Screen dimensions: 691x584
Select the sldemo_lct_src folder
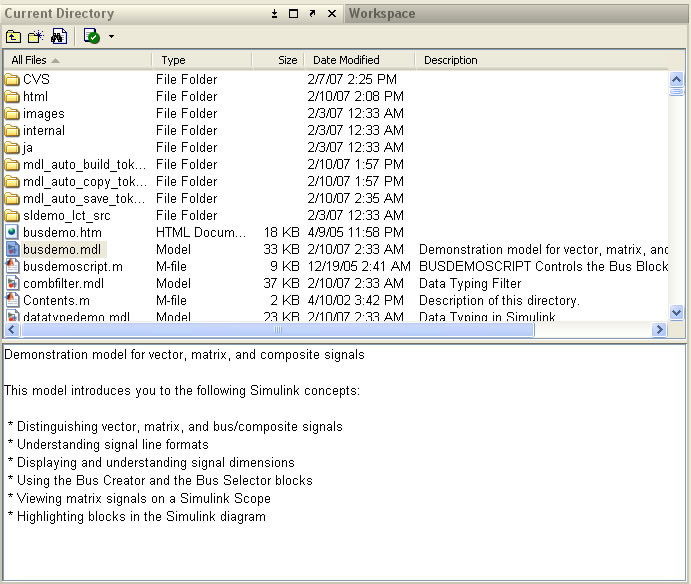click(x=69, y=215)
